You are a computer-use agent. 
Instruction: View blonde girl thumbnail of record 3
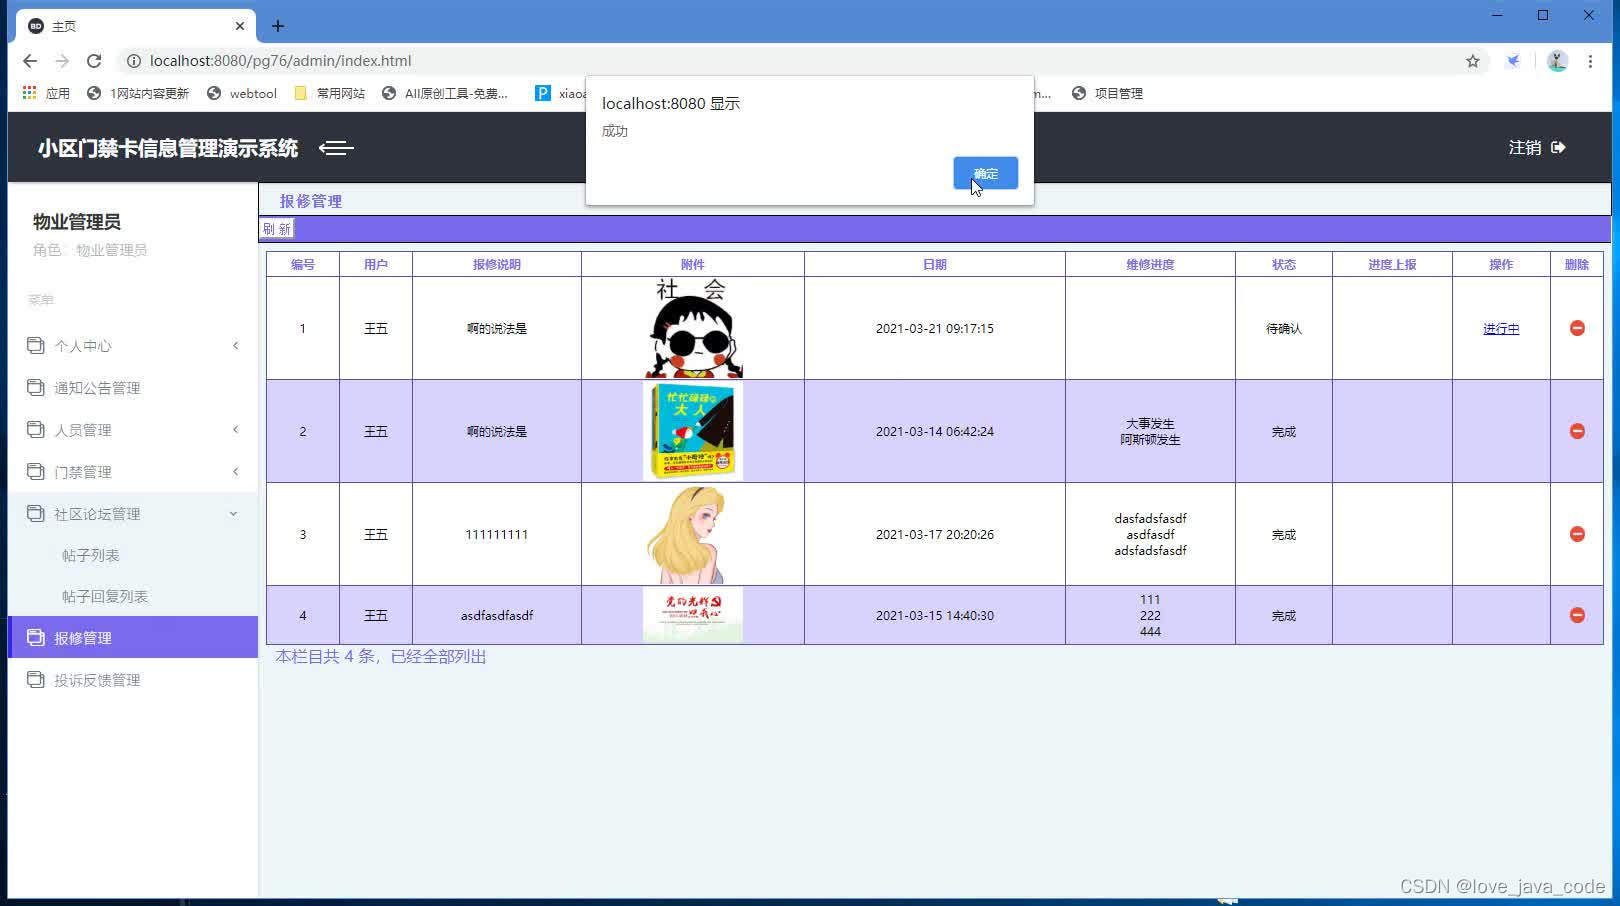tap(693, 534)
